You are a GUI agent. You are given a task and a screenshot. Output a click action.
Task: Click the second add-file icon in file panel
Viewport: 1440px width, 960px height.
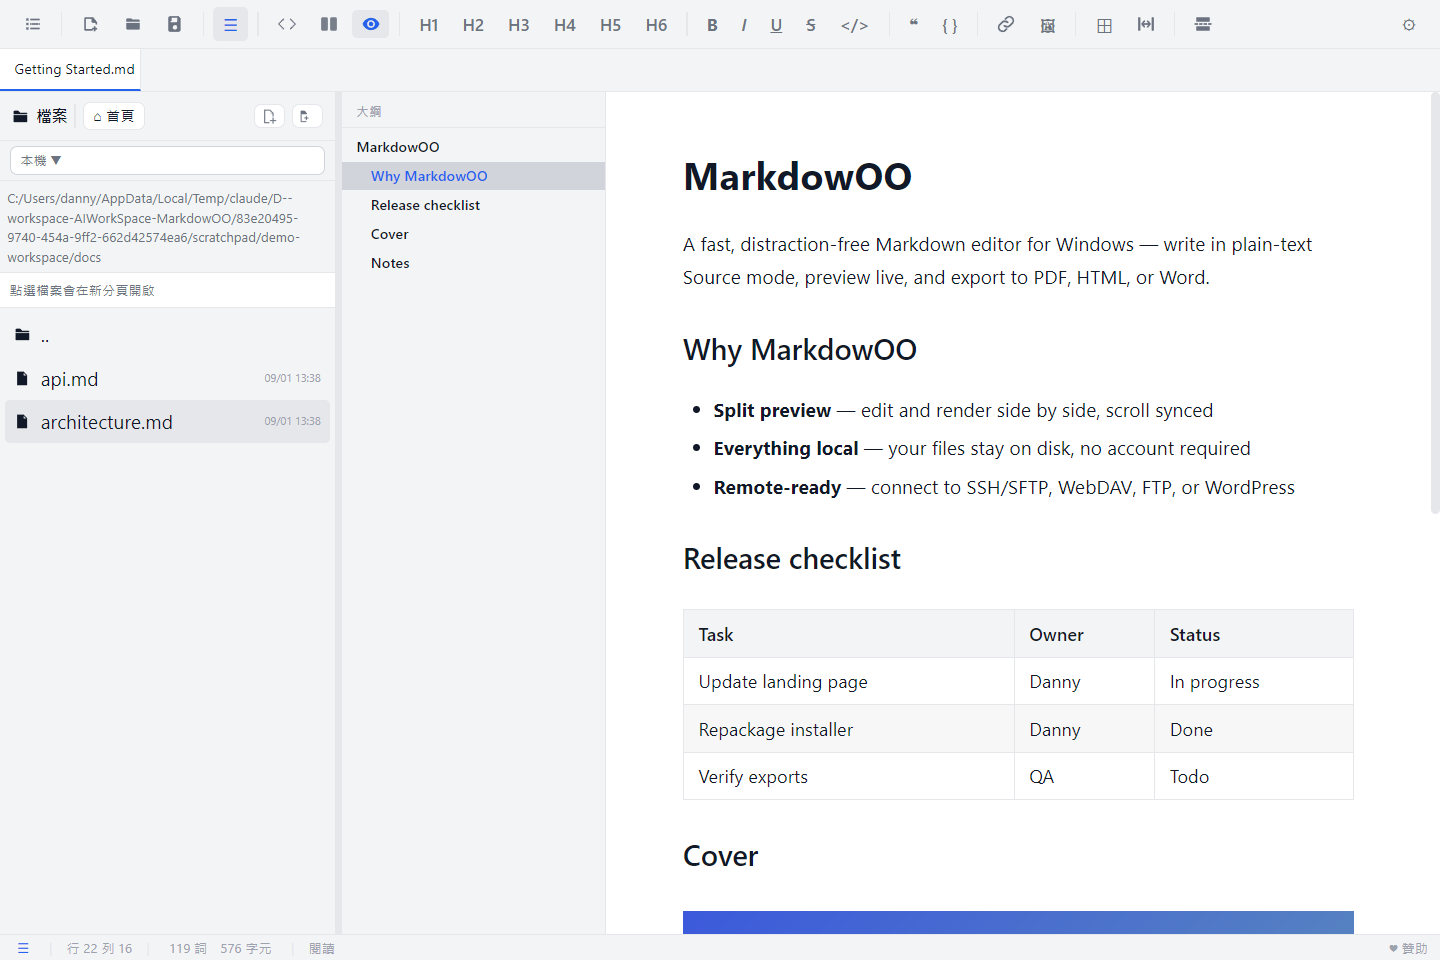point(306,117)
